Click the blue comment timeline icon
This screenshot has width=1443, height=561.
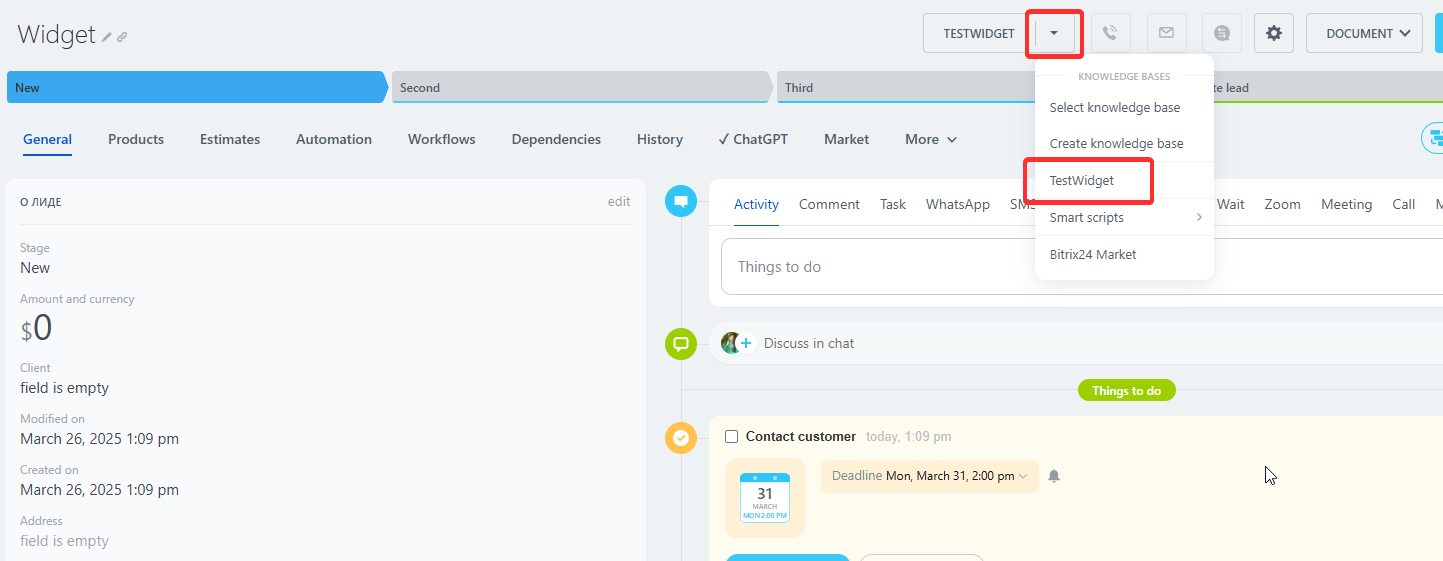tap(681, 201)
